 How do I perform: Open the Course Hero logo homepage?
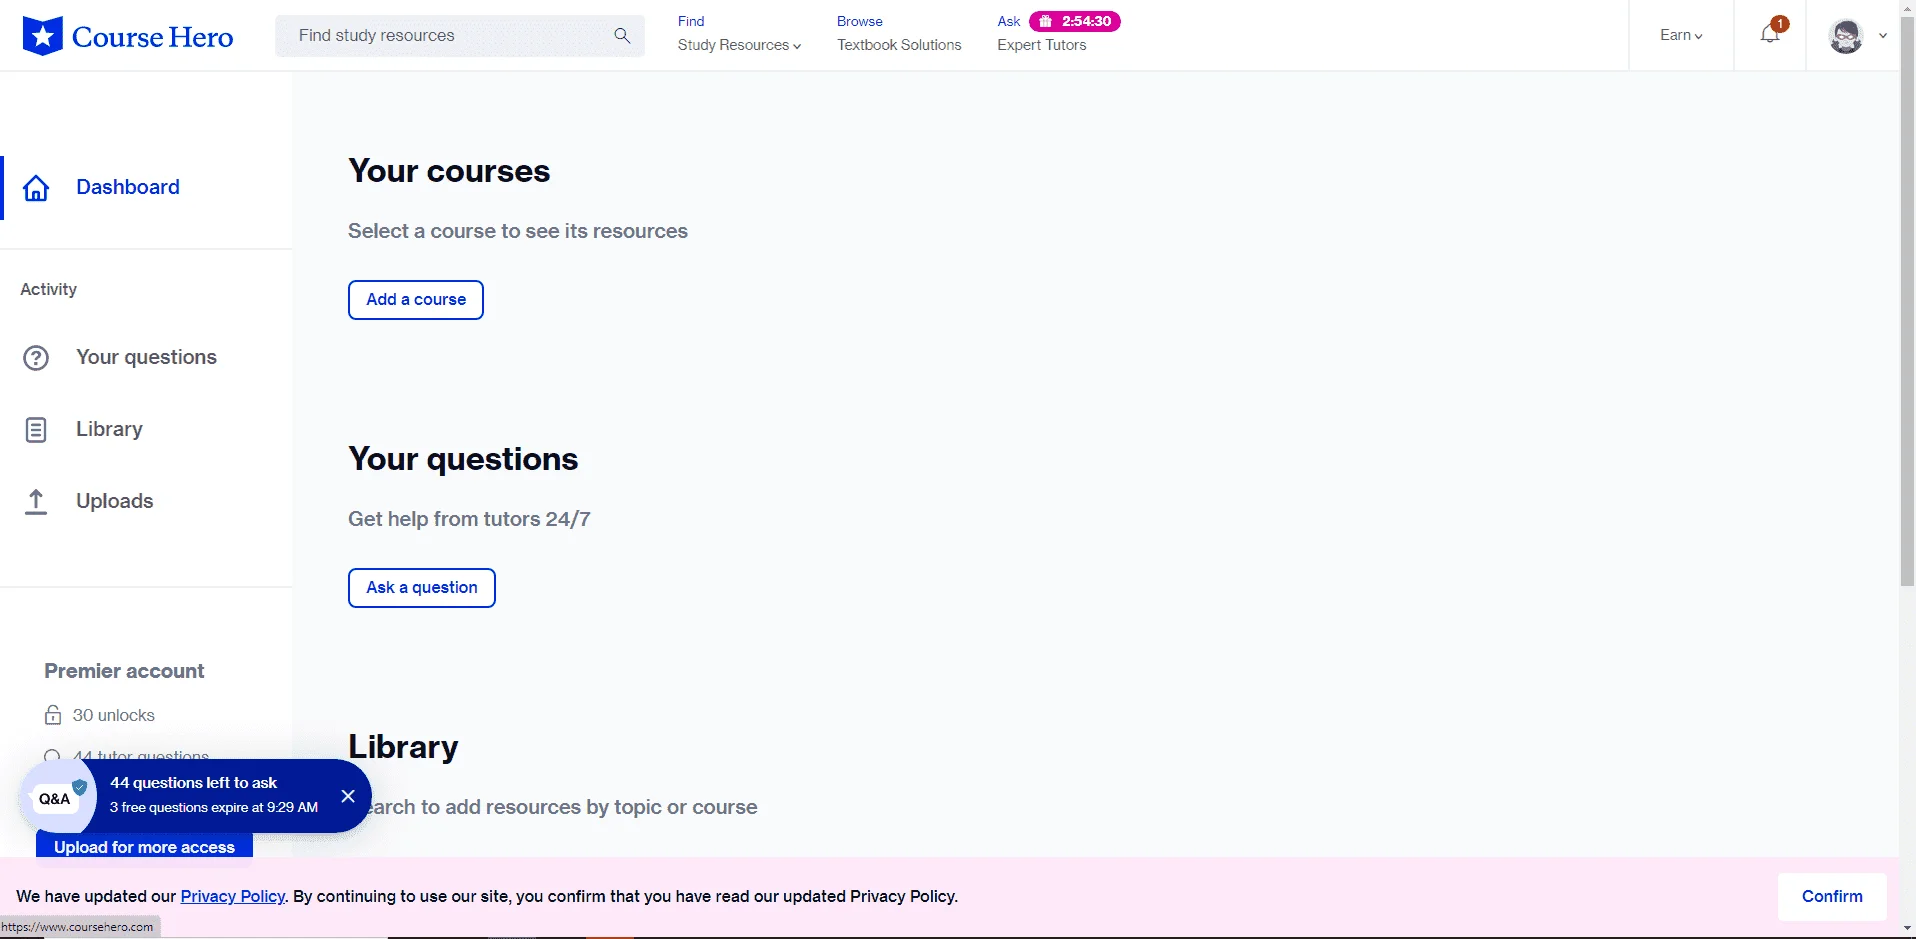pyautogui.click(x=128, y=36)
